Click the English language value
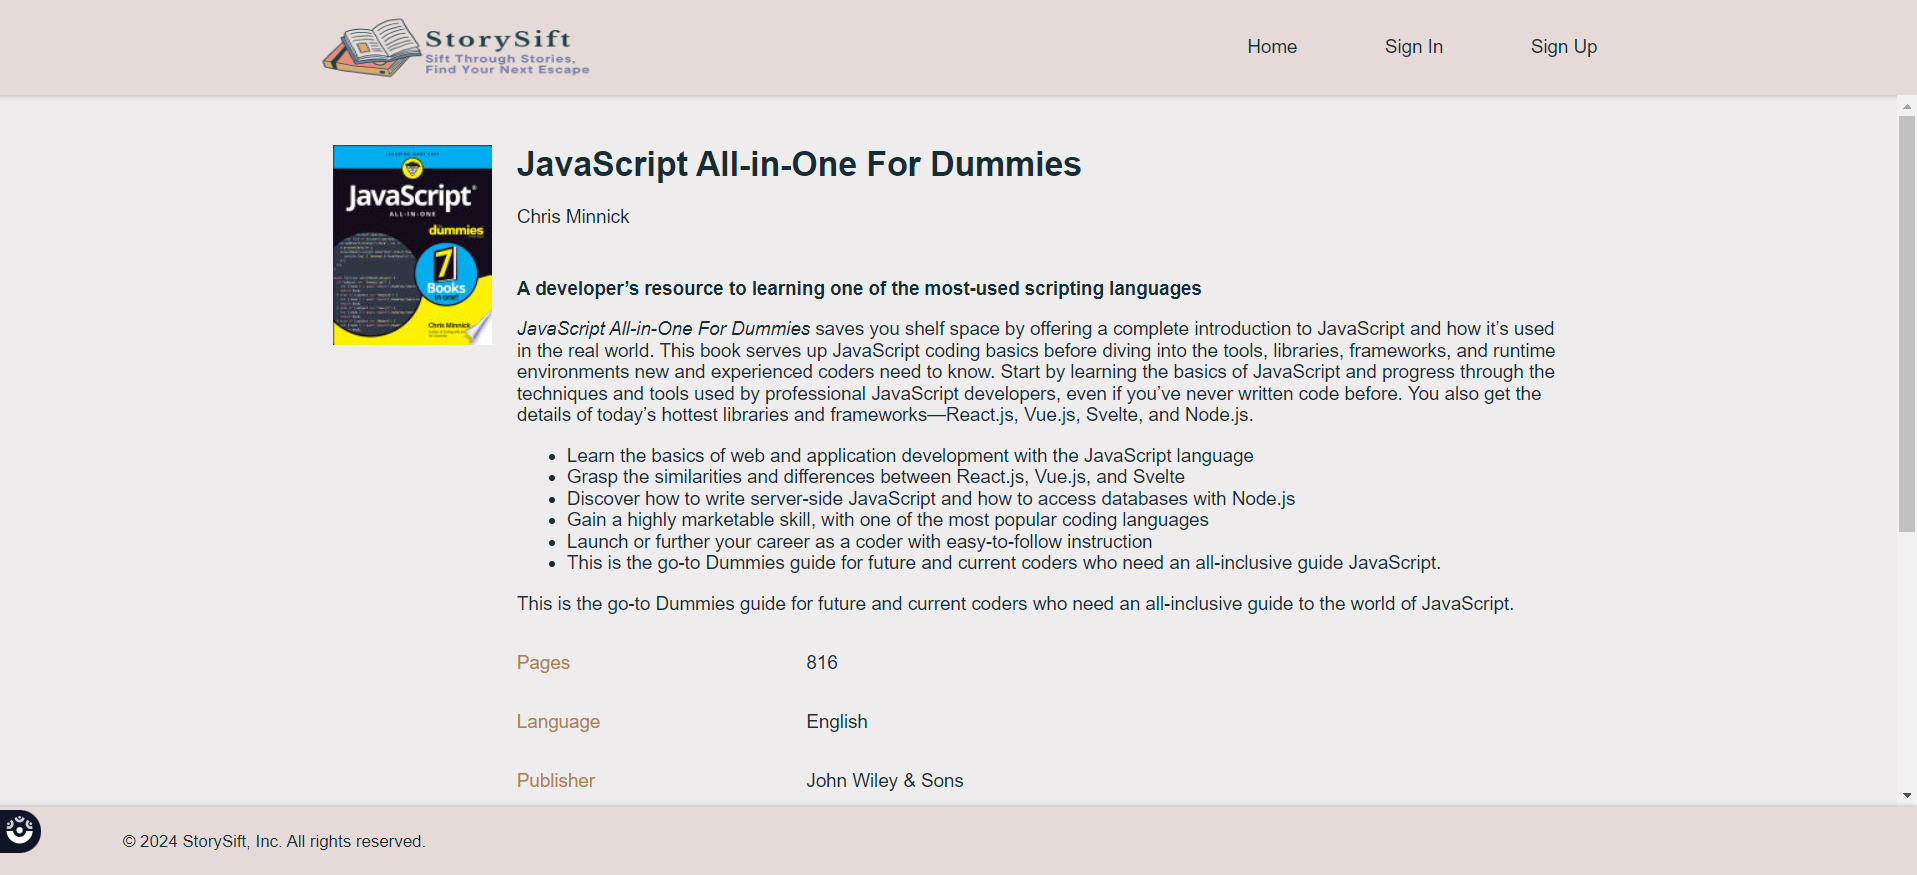The width and height of the screenshot is (1917, 875). [x=837, y=722]
